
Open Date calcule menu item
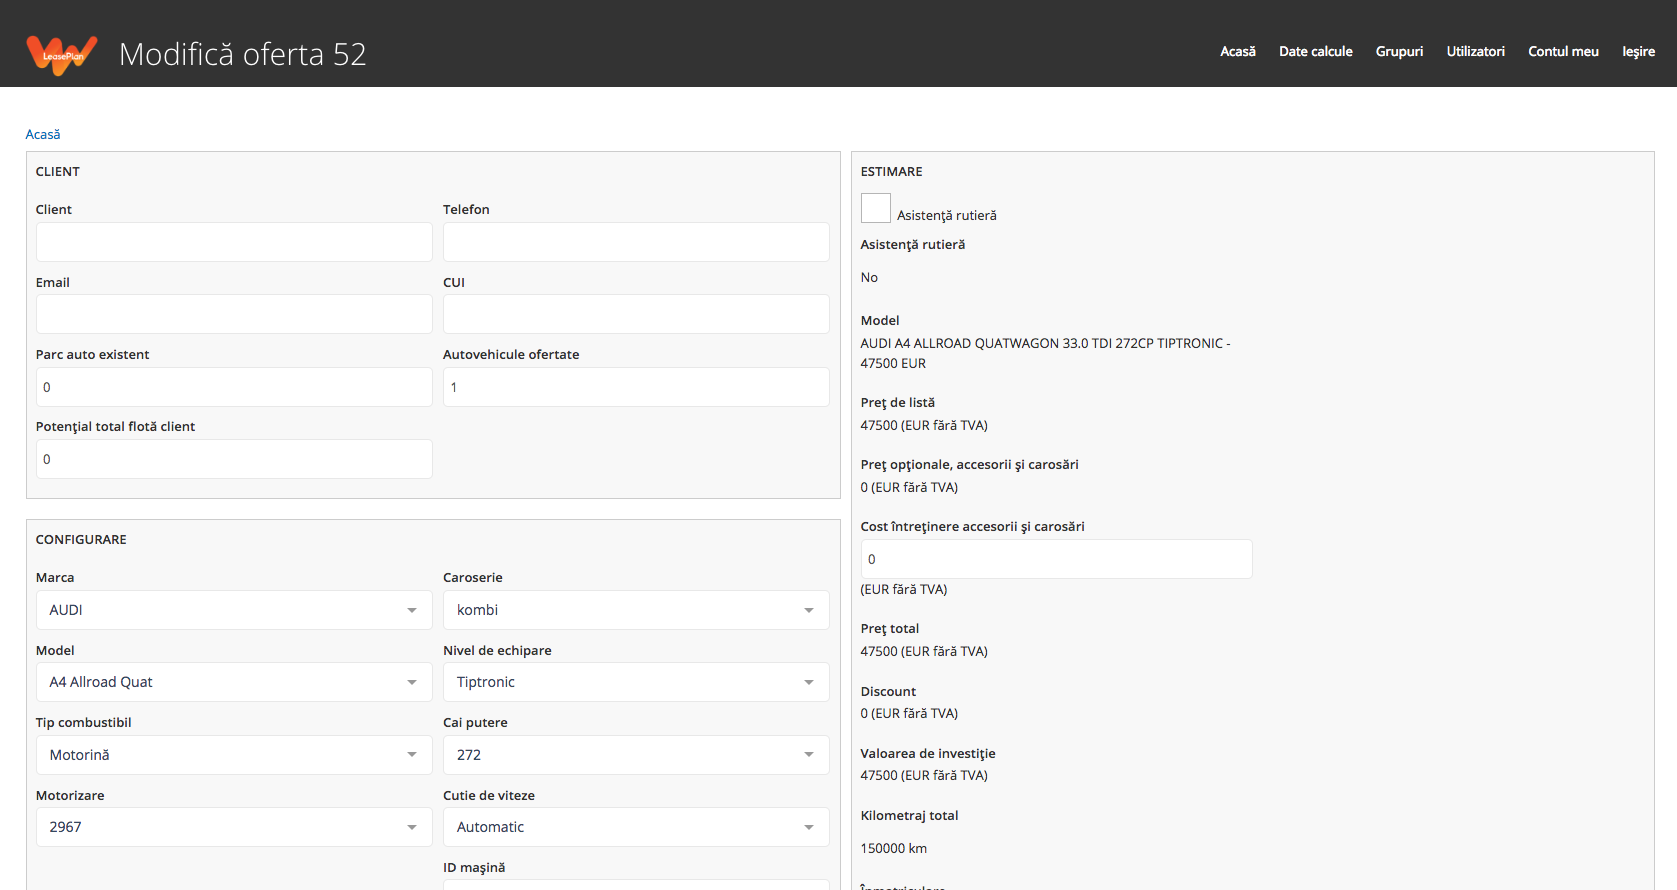pyautogui.click(x=1315, y=51)
